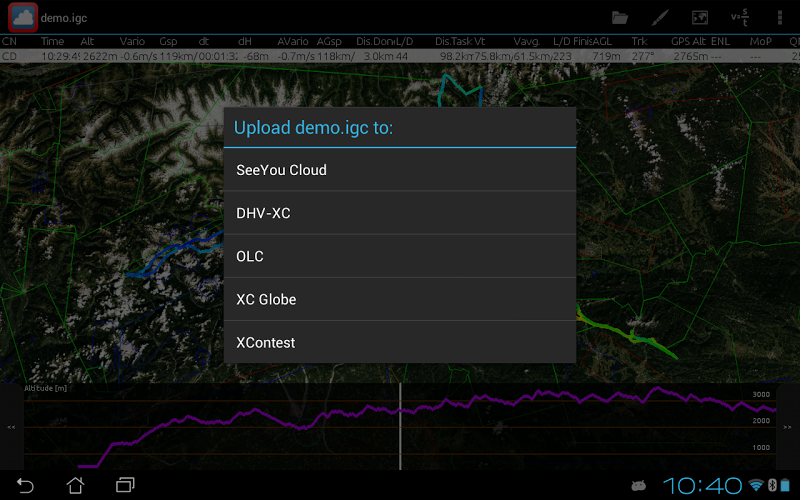Screen dimensions: 800x500
Task: Tap the GPS Alt column header
Action: (x=688, y=41)
